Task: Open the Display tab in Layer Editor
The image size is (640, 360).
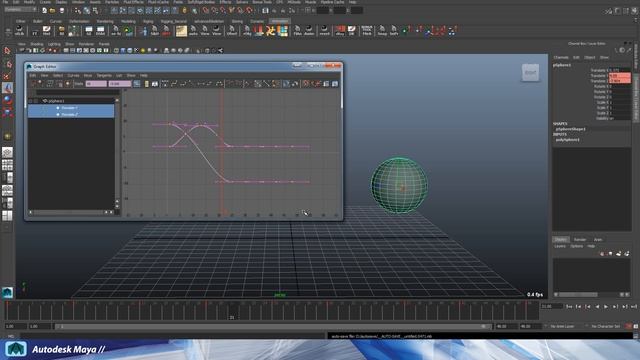Action: (x=561, y=240)
